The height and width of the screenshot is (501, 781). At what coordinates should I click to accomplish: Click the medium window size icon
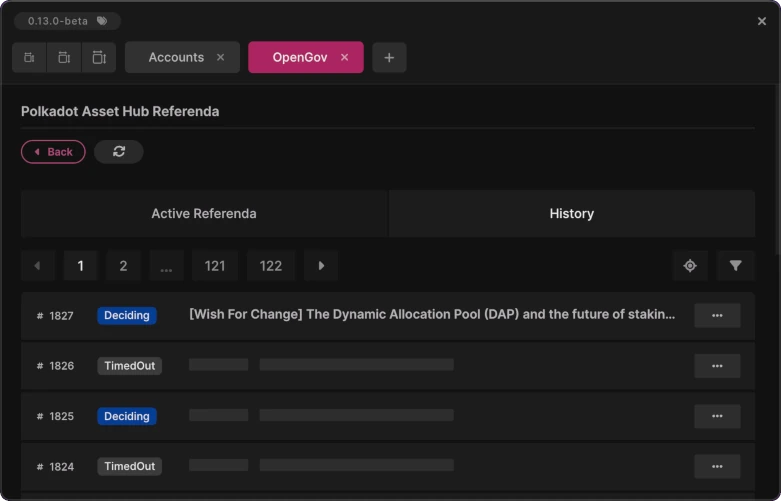click(x=64, y=58)
